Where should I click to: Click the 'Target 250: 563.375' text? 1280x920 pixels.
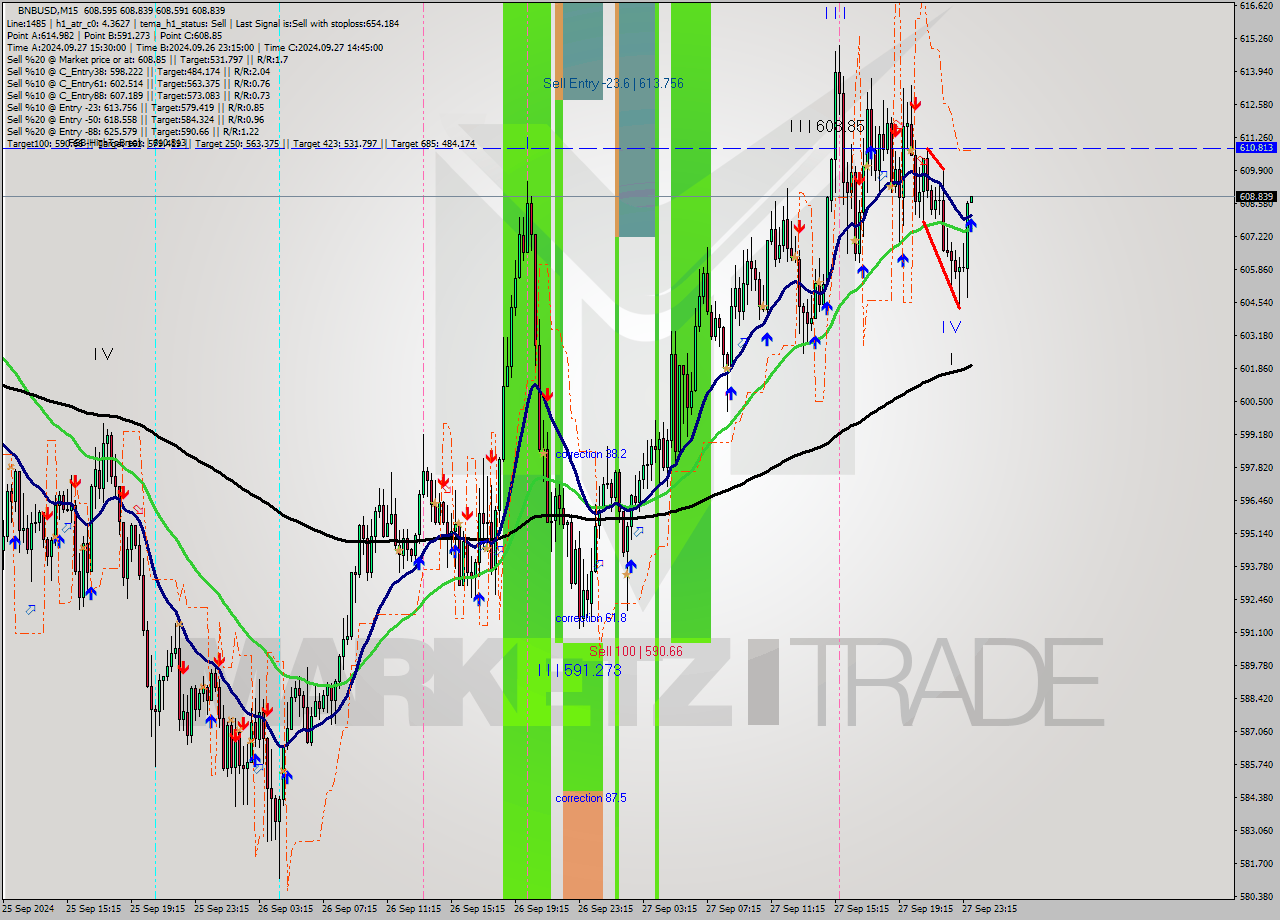pos(237,144)
